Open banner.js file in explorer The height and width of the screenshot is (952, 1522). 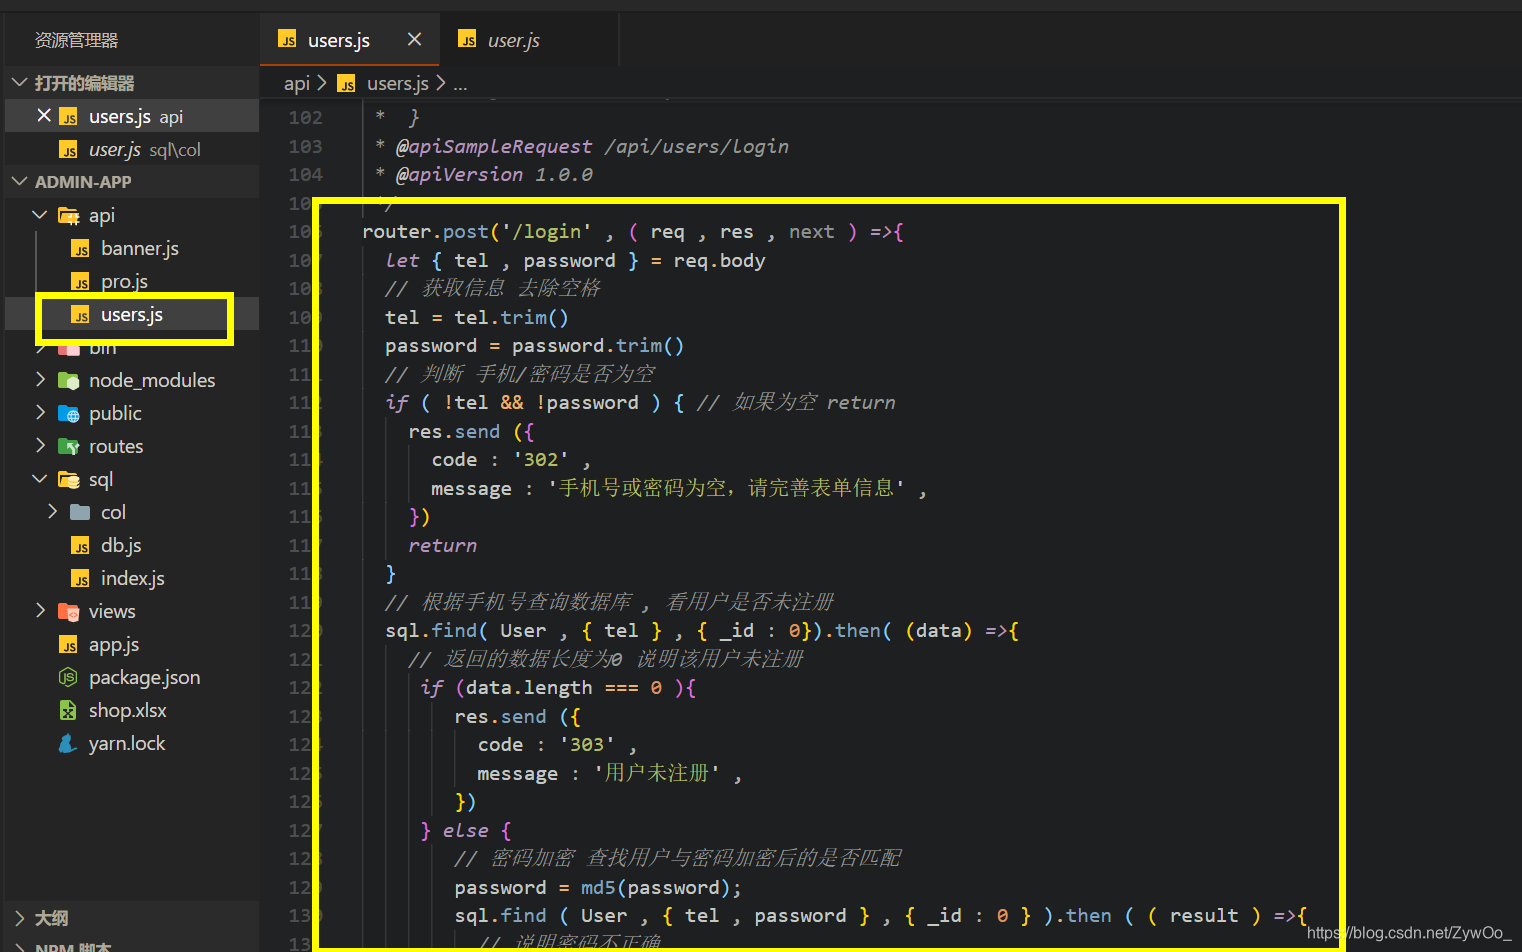click(139, 248)
